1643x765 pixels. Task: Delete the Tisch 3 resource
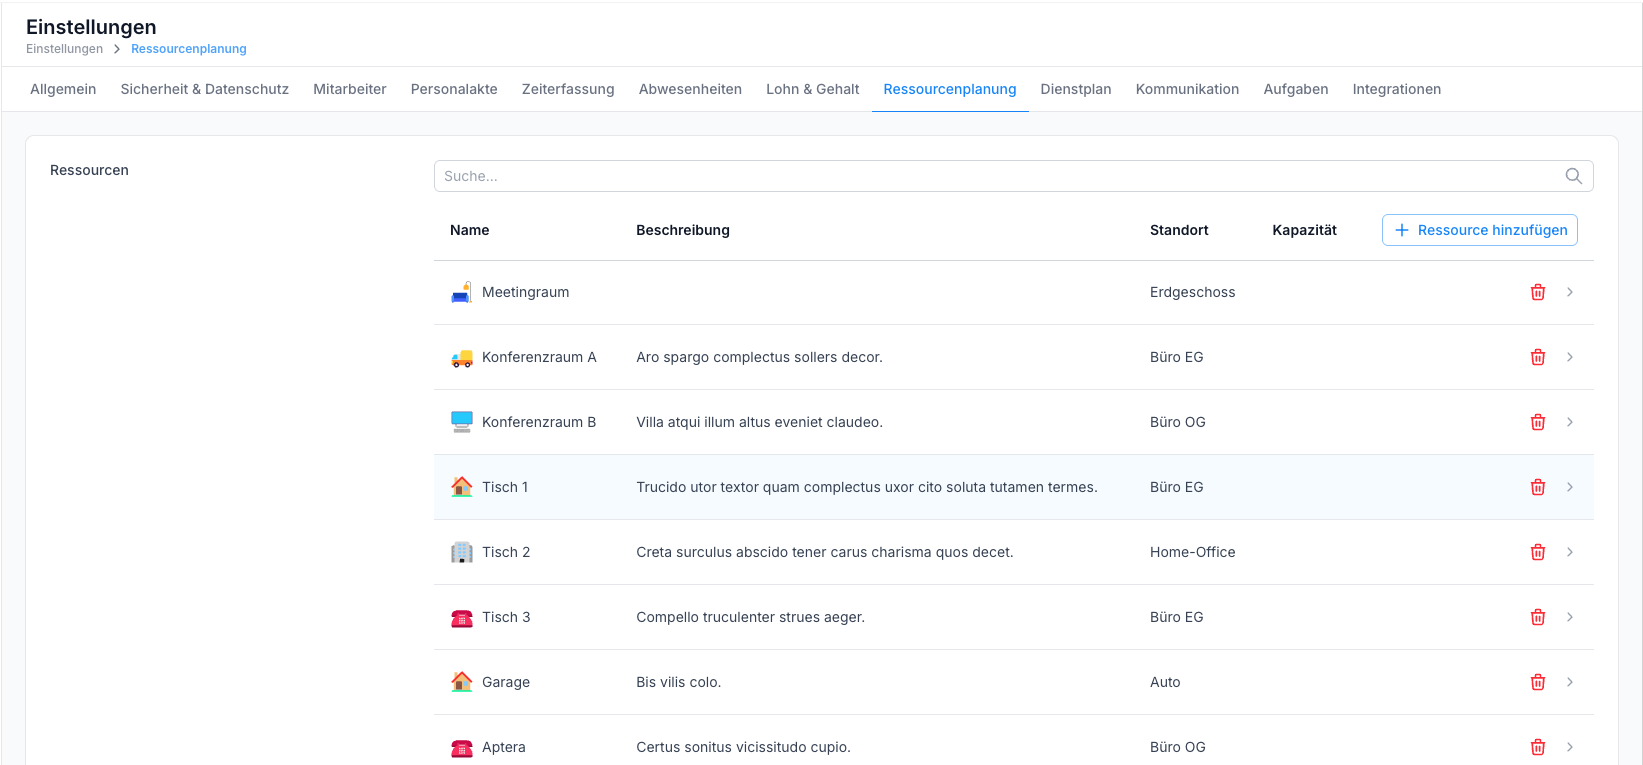click(1538, 617)
